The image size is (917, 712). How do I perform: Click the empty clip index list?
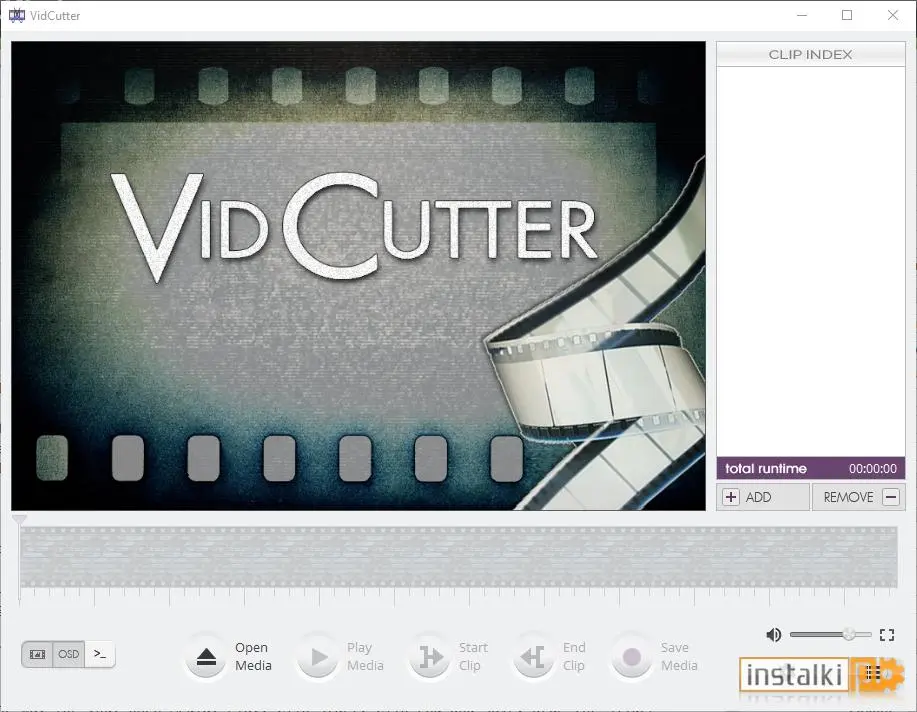[811, 262]
